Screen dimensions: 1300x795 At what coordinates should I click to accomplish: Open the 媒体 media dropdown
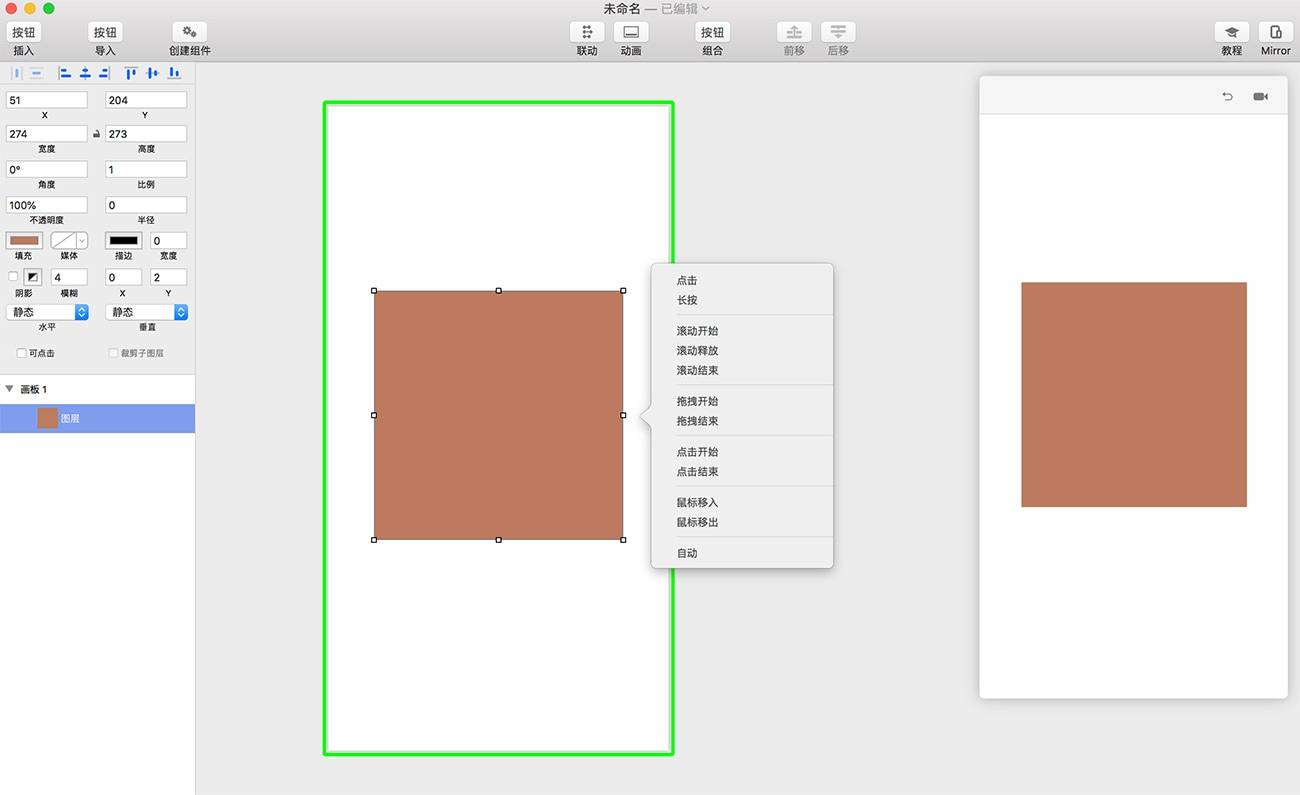tap(69, 240)
